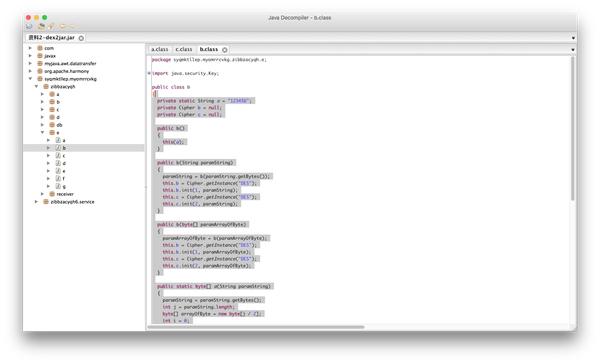The image size is (600, 364).
Task: Expand the receiver package node
Action: click(42, 194)
